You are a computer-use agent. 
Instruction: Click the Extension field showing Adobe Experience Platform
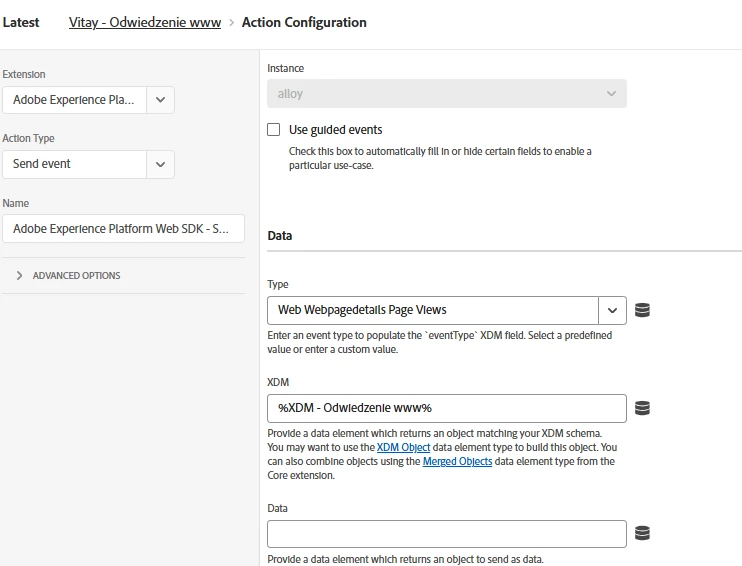point(75,100)
